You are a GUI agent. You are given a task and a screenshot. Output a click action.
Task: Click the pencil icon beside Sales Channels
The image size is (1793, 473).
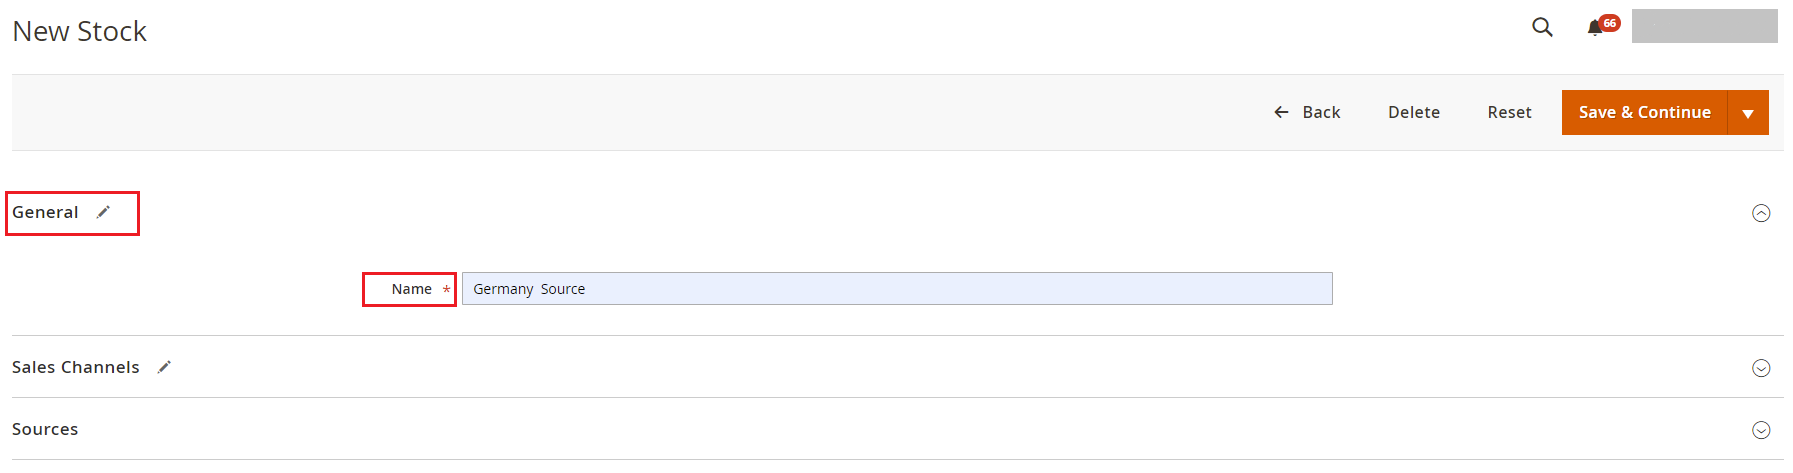164,367
